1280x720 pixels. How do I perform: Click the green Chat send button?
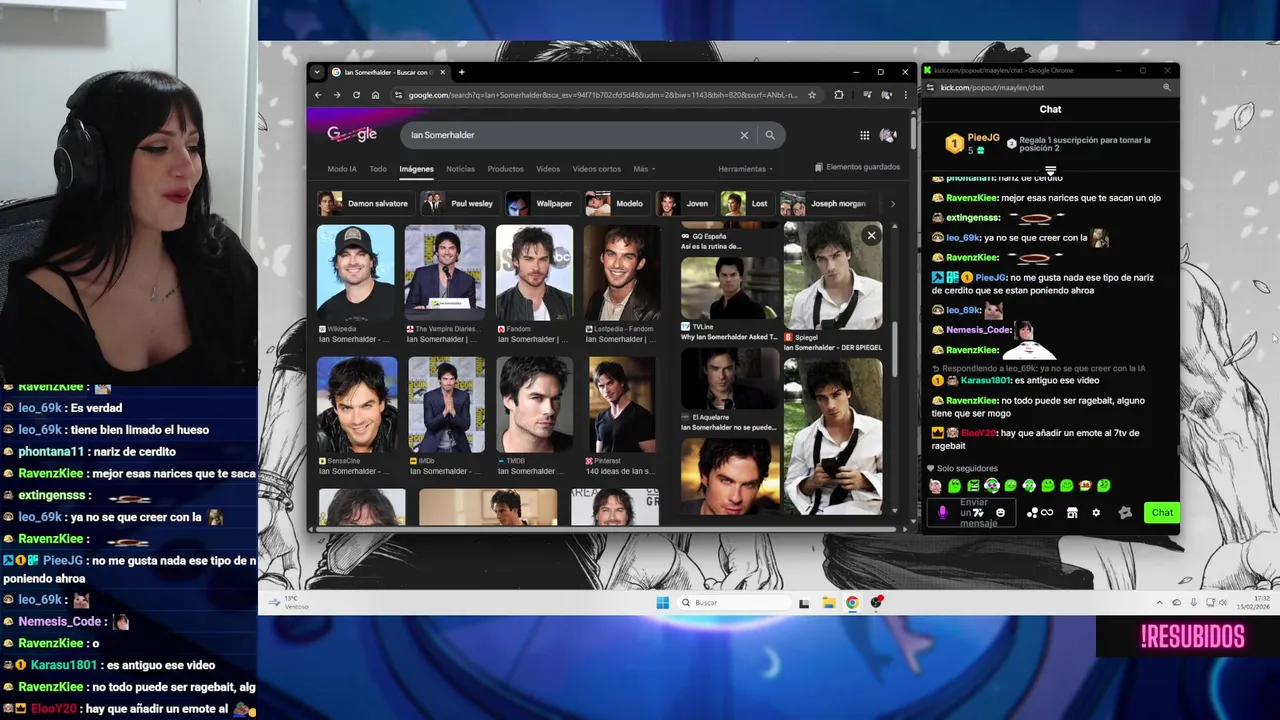1162,512
